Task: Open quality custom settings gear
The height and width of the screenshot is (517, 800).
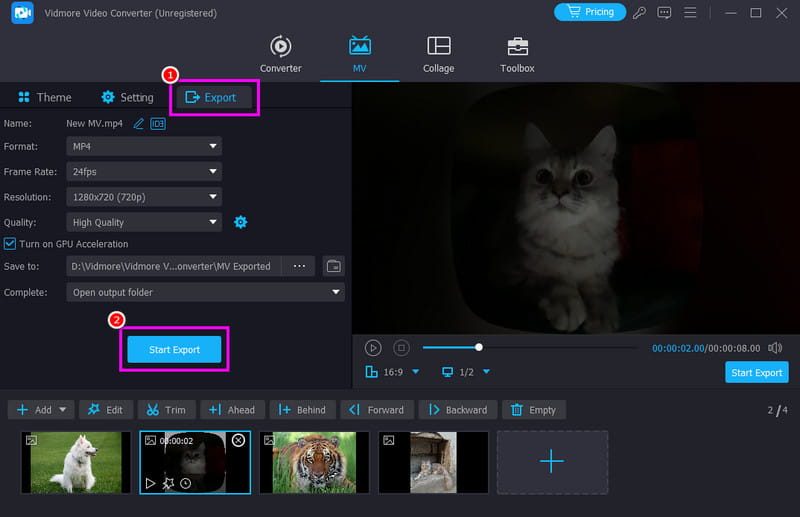Action: (240, 222)
